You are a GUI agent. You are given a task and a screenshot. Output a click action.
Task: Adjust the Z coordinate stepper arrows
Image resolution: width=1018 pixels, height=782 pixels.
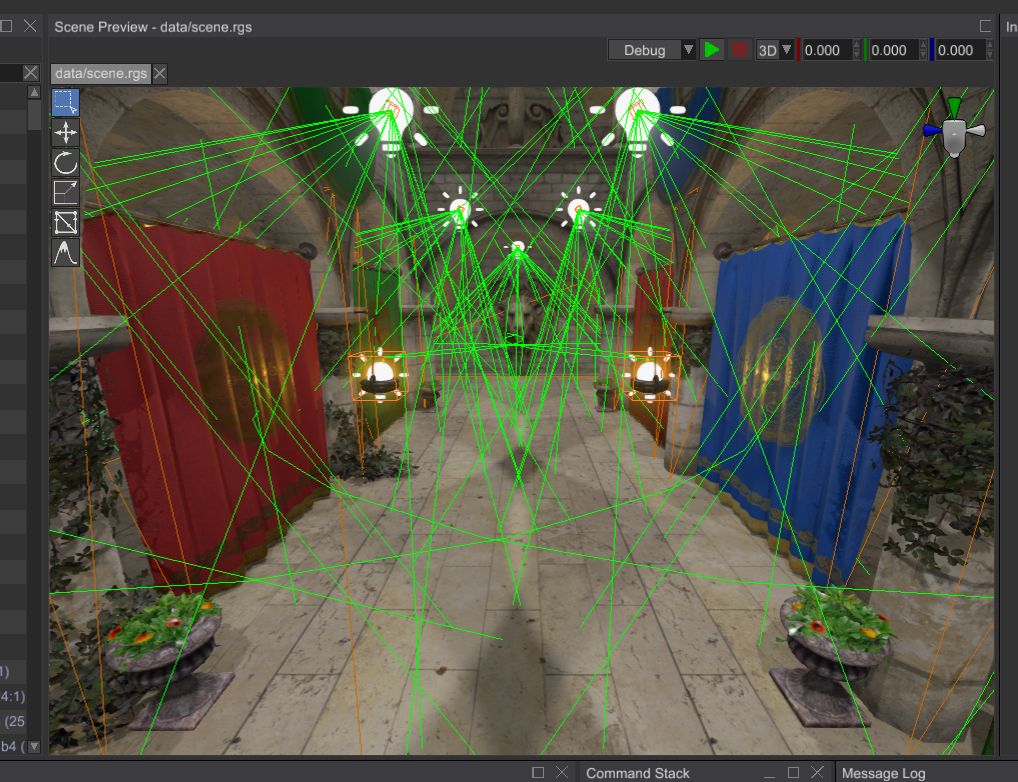point(989,50)
